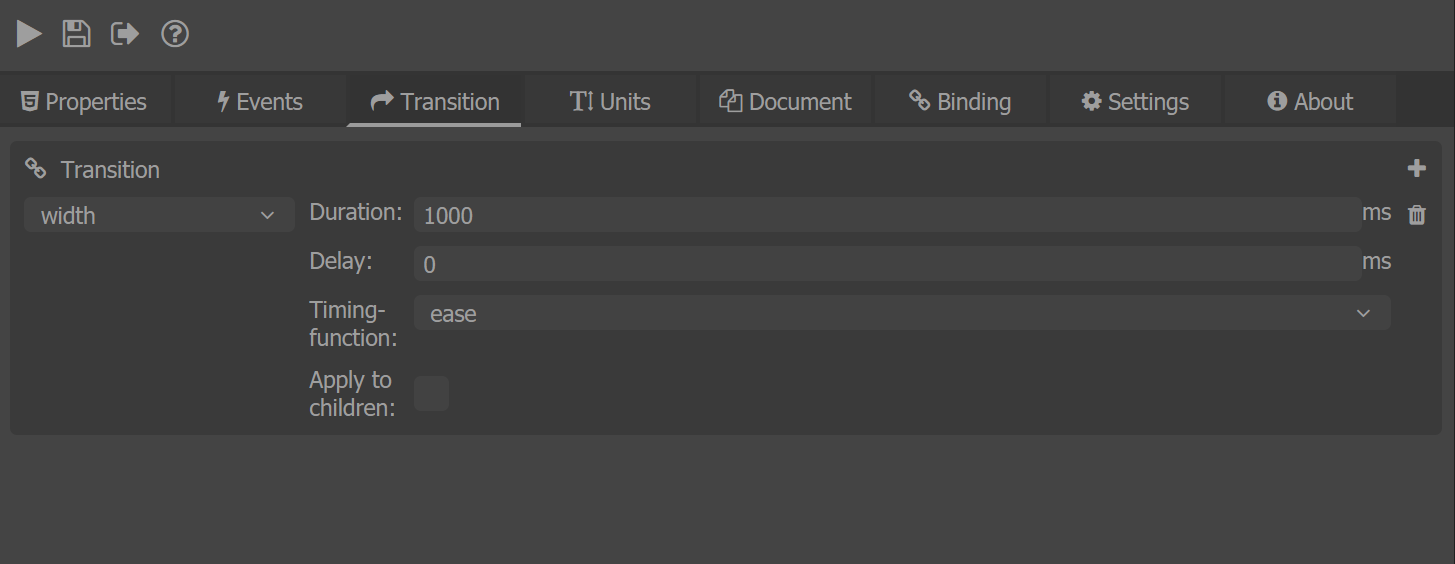Click the Transition panel heading text
1455x564 pixels.
pos(110,170)
